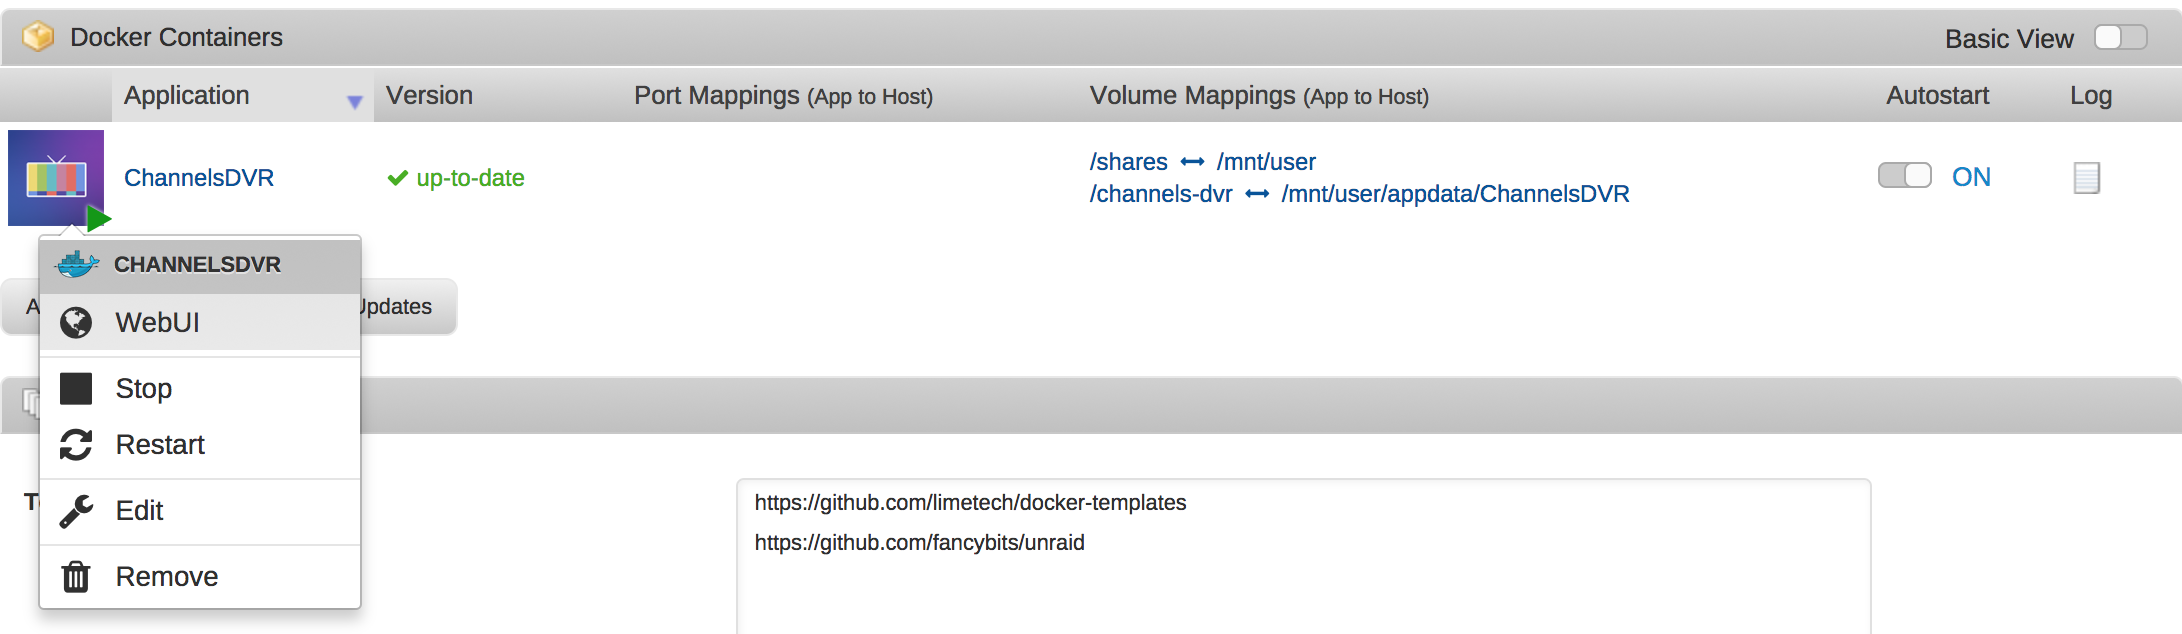Click the /shares volume mapping link
2182x634 pixels.
click(1128, 162)
